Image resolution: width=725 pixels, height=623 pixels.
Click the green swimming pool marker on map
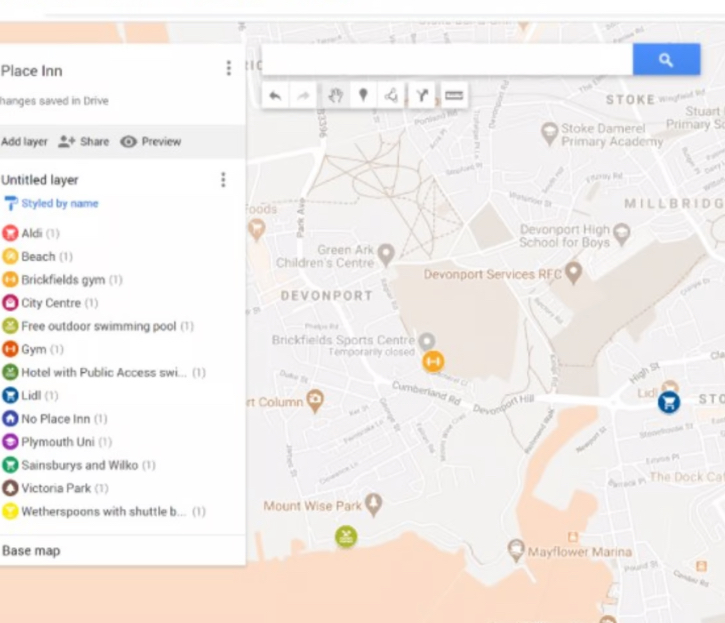(x=346, y=537)
